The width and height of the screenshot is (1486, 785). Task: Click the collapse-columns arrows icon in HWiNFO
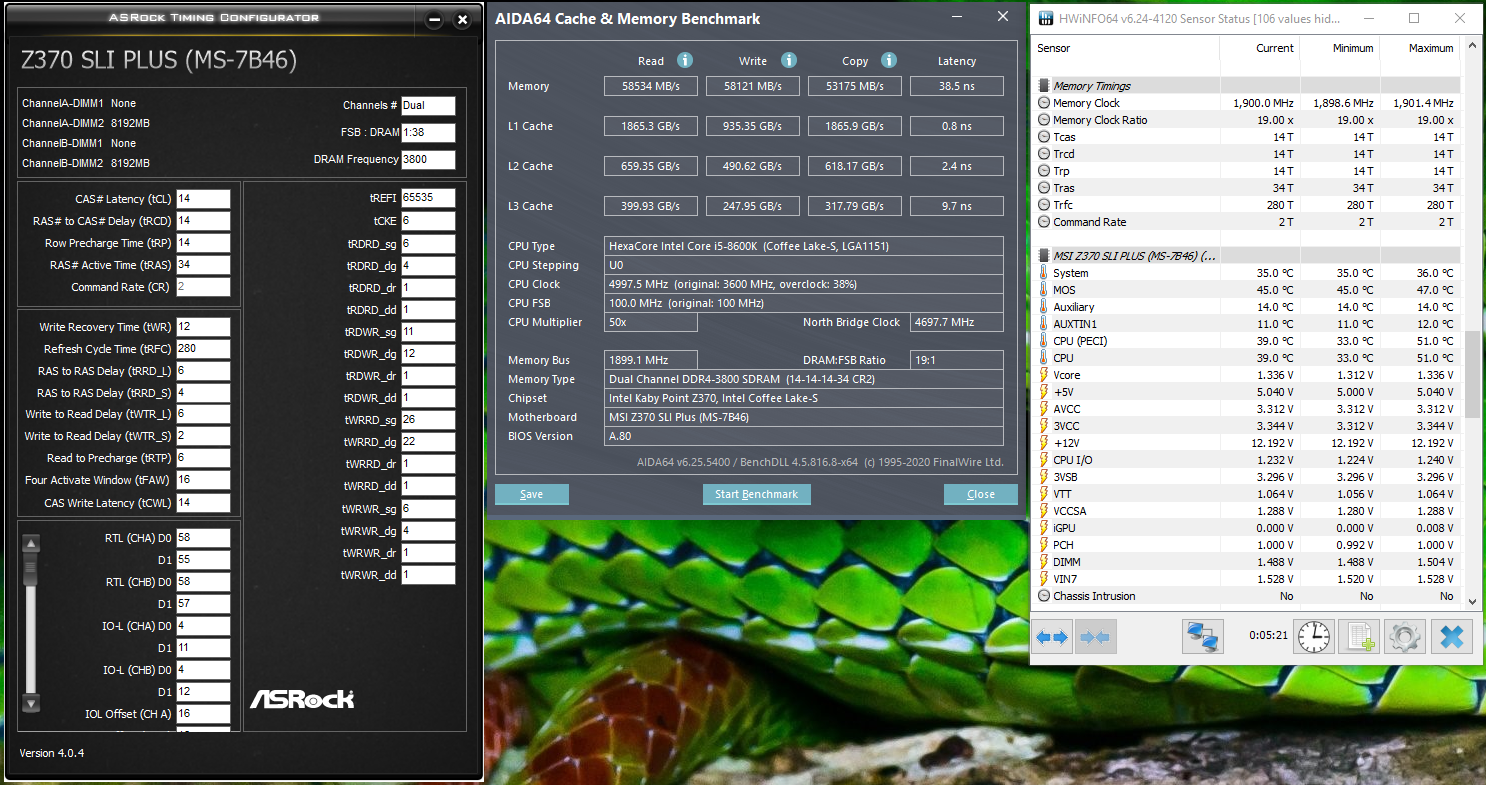coord(1095,637)
